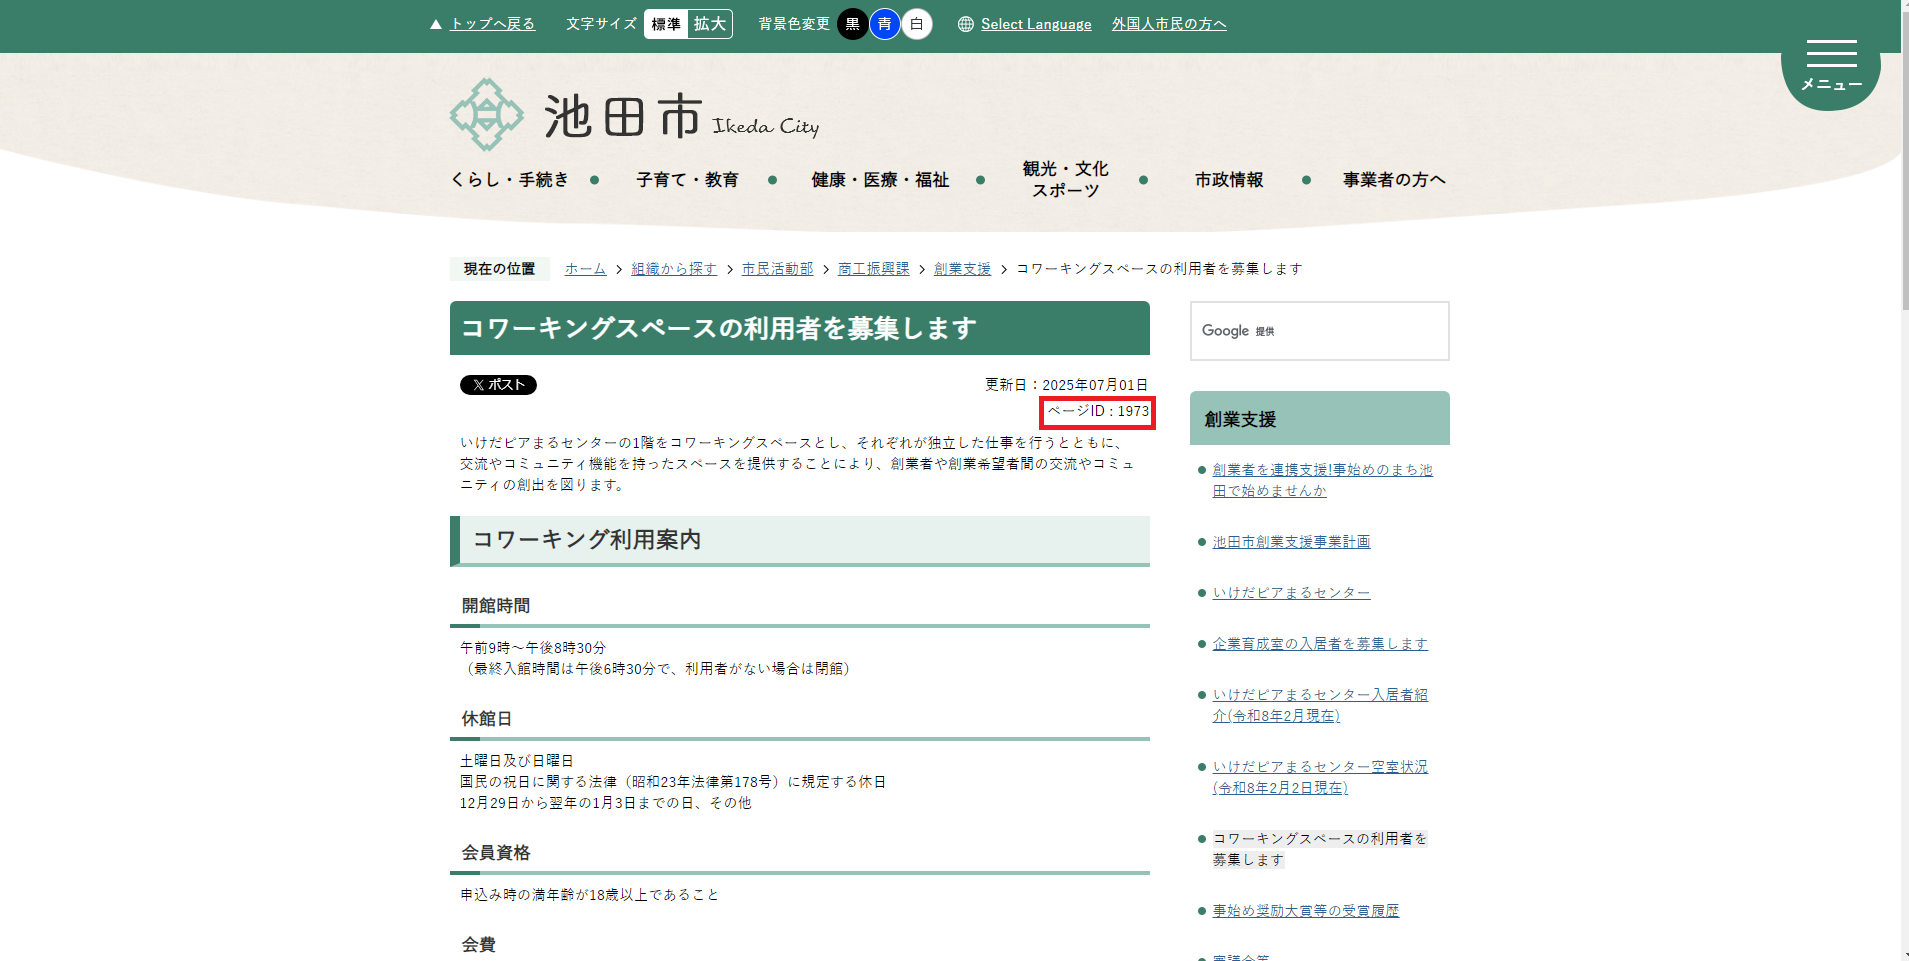Image resolution: width=1909 pixels, height=961 pixels.
Task: Expand the 子育て・教育 navigation menu
Action: [x=688, y=180]
